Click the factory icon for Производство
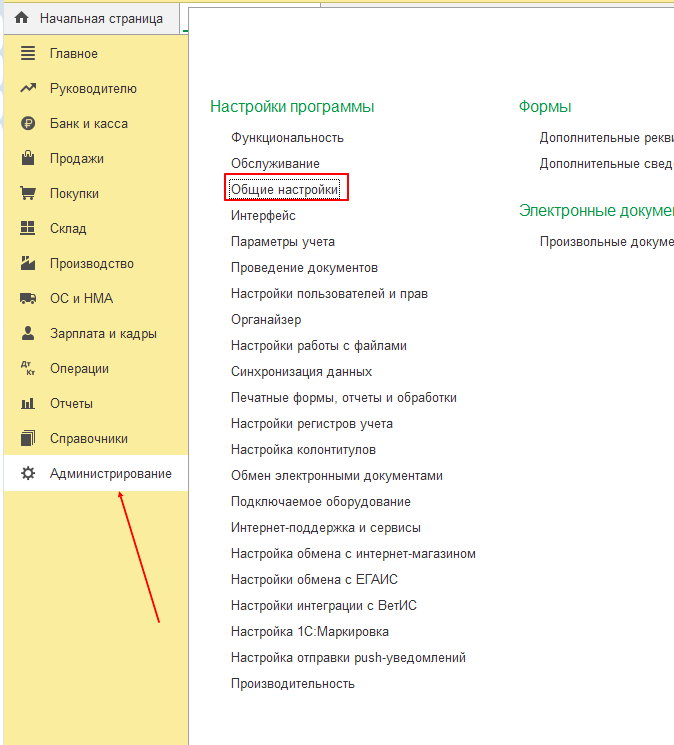The width and height of the screenshot is (674, 745). pyautogui.click(x=28, y=263)
